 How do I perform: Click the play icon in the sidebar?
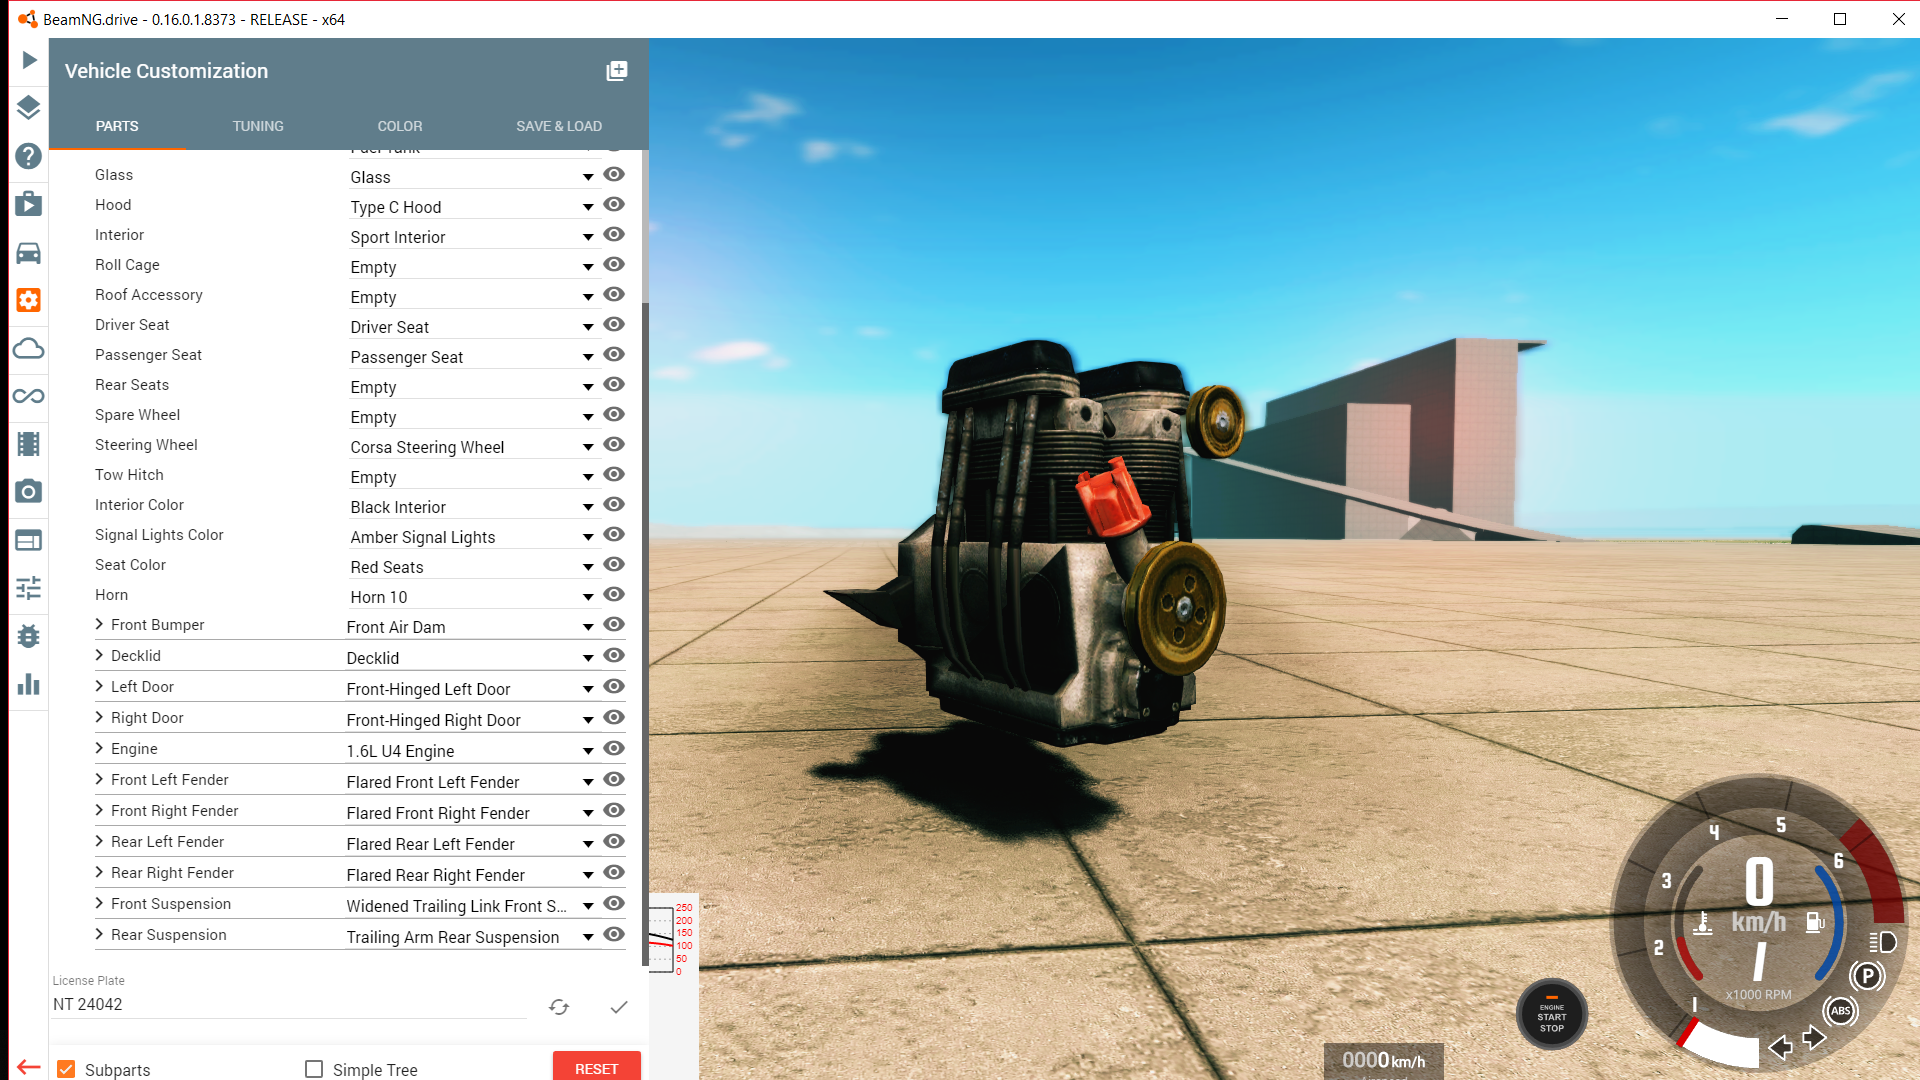point(29,60)
